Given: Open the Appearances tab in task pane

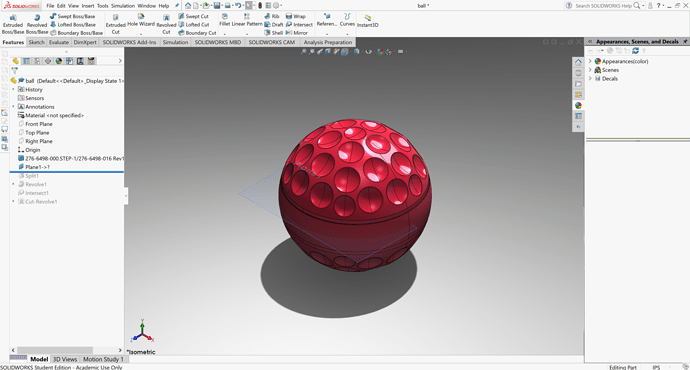Looking at the screenshot, I should pos(578,106).
